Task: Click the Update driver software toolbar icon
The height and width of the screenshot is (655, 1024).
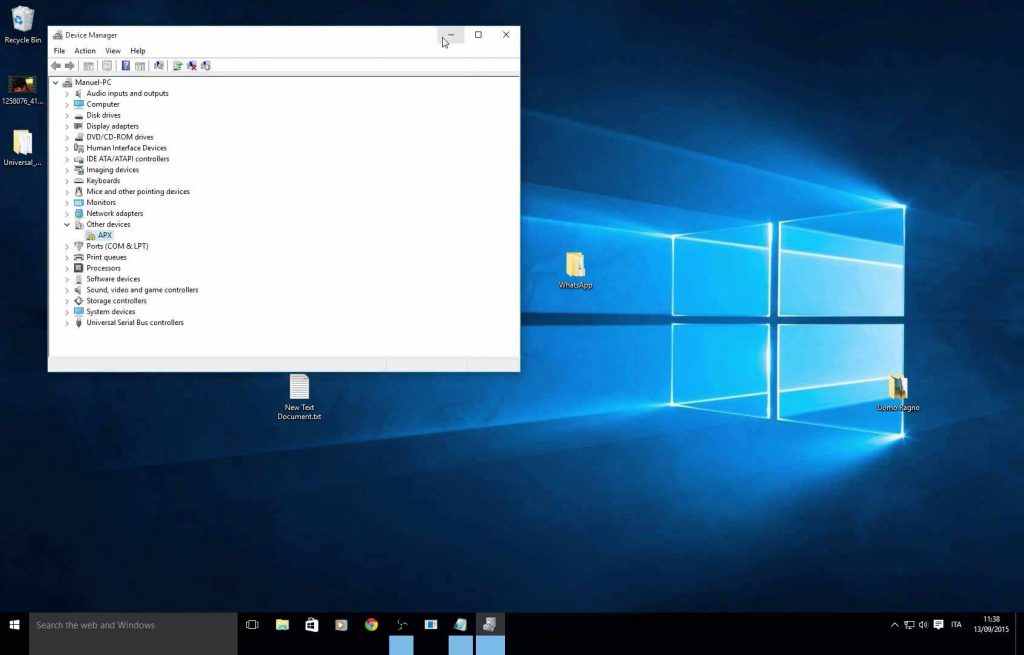Action: coord(177,66)
